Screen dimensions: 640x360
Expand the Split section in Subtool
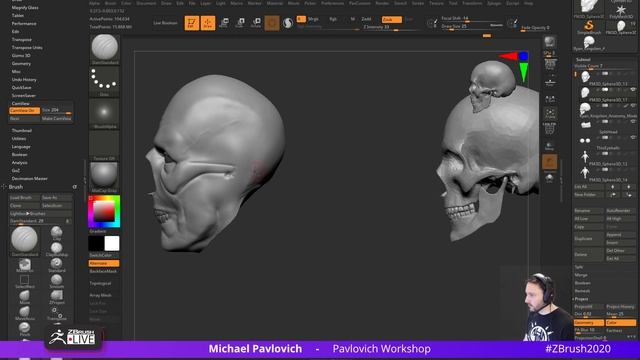[579, 267]
